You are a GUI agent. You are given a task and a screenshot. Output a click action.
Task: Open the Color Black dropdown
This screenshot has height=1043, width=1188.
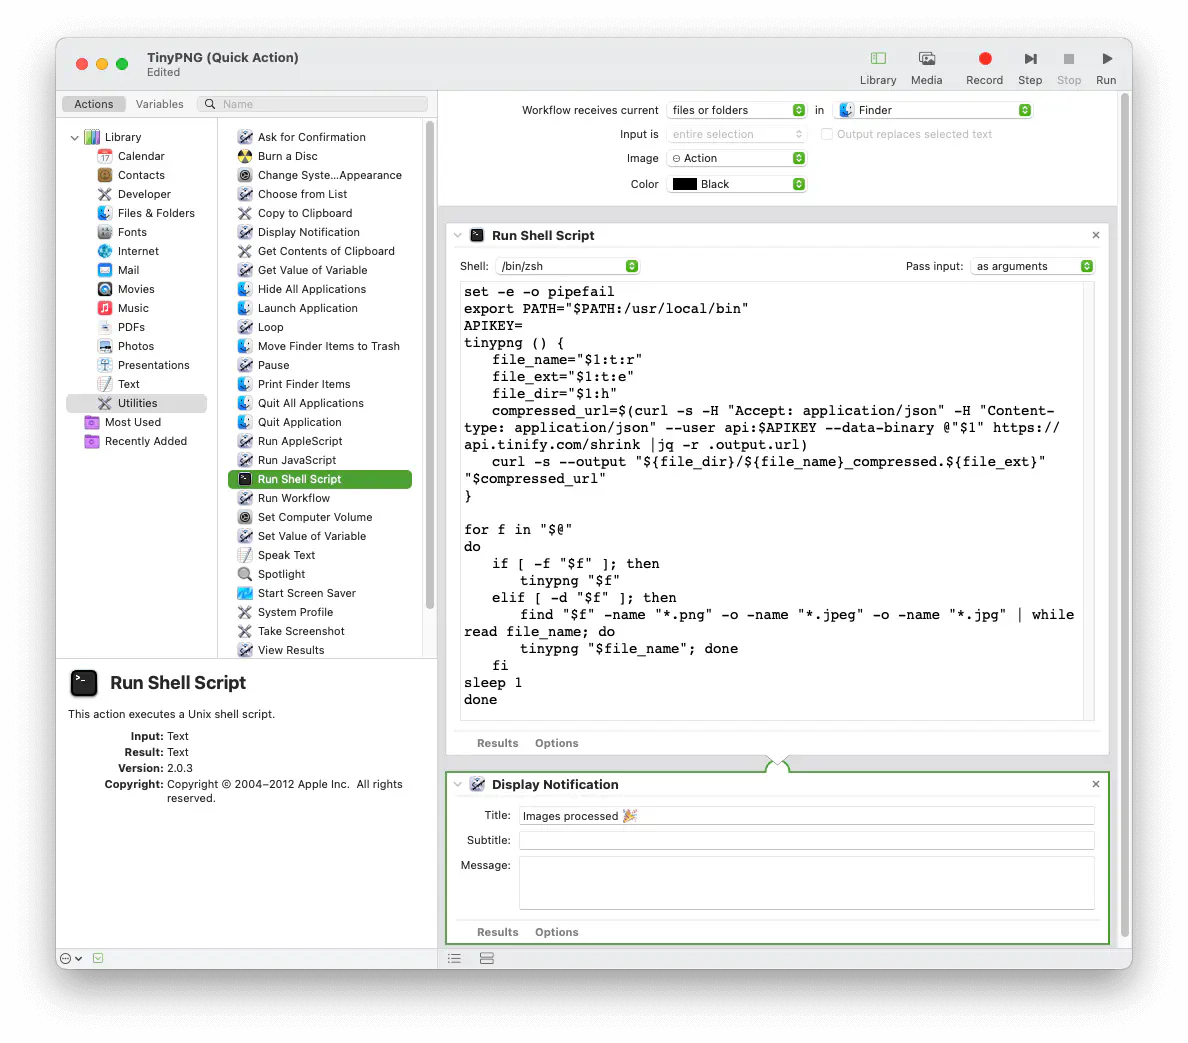point(737,184)
